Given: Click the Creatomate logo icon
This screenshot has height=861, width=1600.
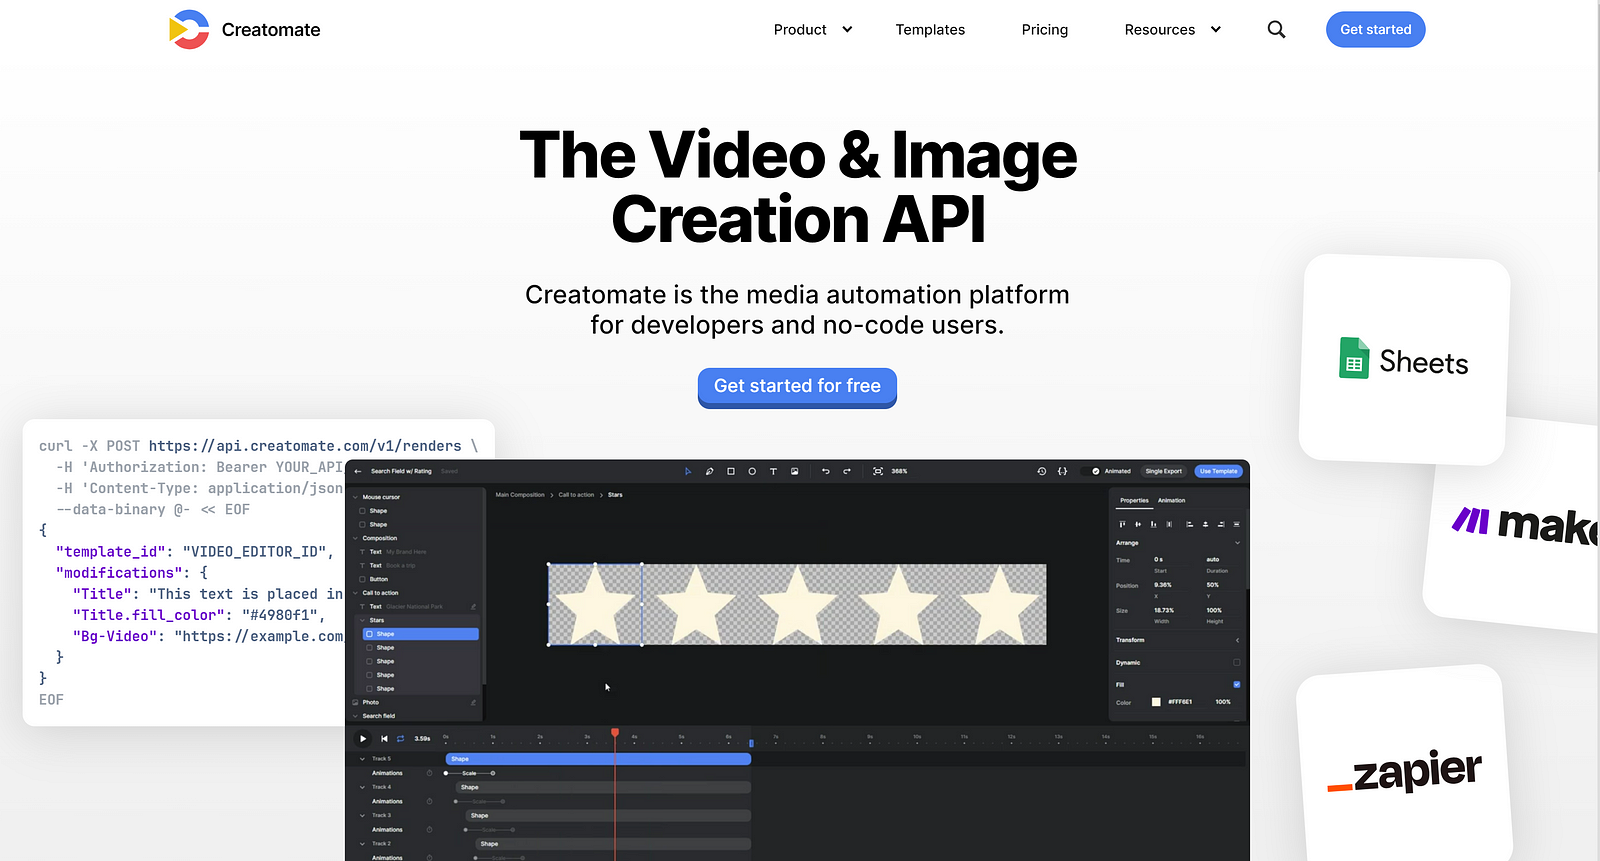Looking at the screenshot, I should pyautogui.click(x=189, y=30).
